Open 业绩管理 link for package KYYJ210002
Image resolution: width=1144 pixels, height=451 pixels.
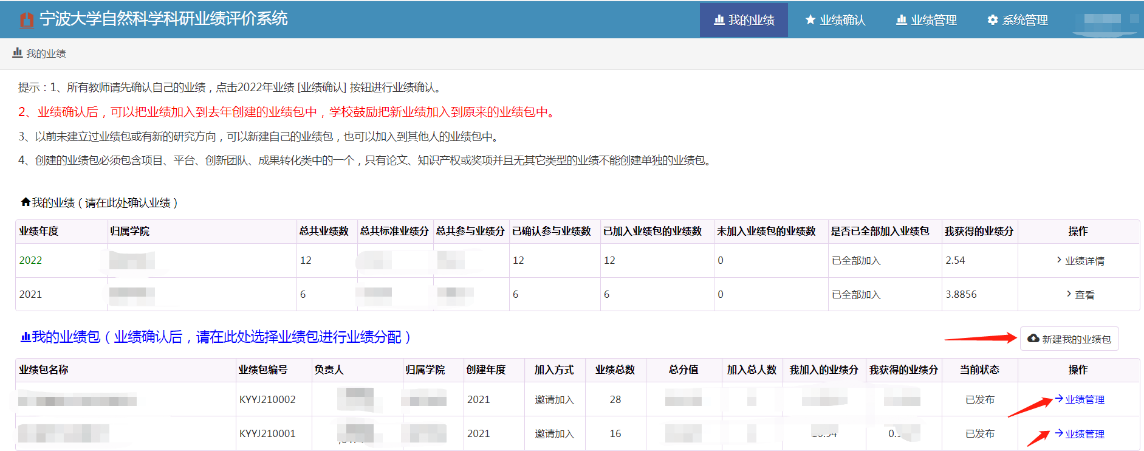[x=1083, y=400]
